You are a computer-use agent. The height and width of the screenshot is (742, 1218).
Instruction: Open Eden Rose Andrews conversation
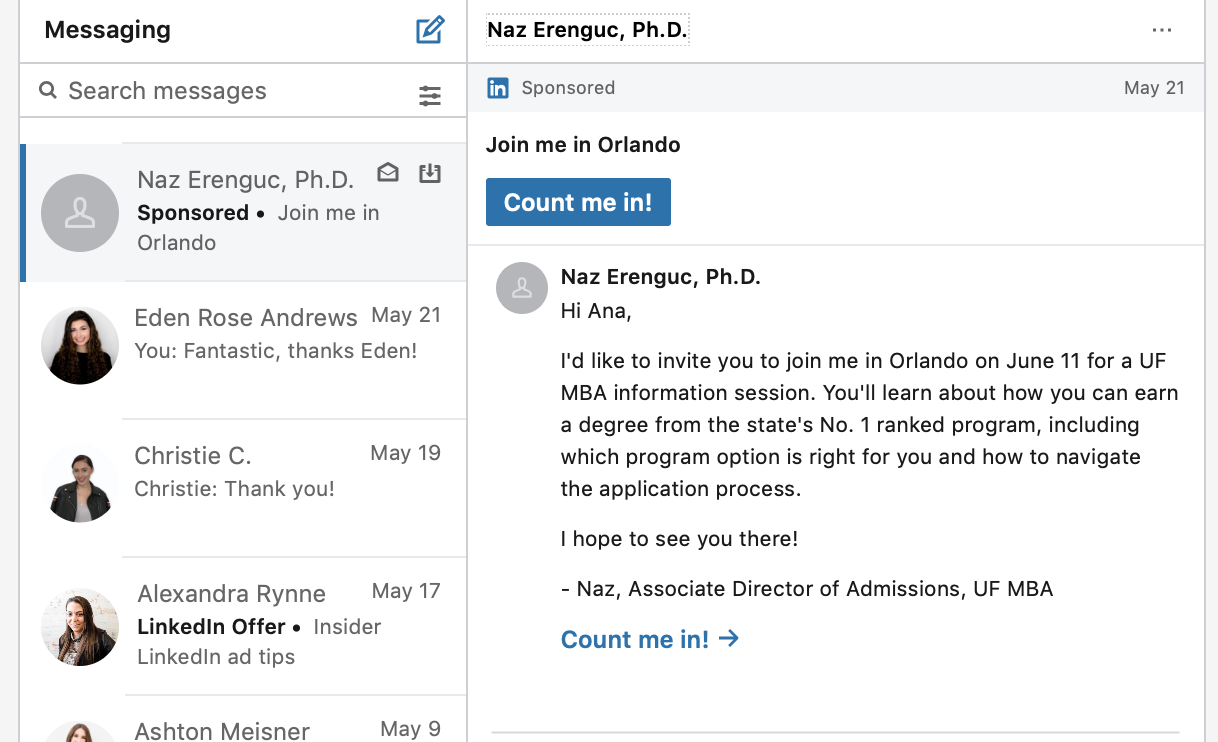[x=243, y=350]
